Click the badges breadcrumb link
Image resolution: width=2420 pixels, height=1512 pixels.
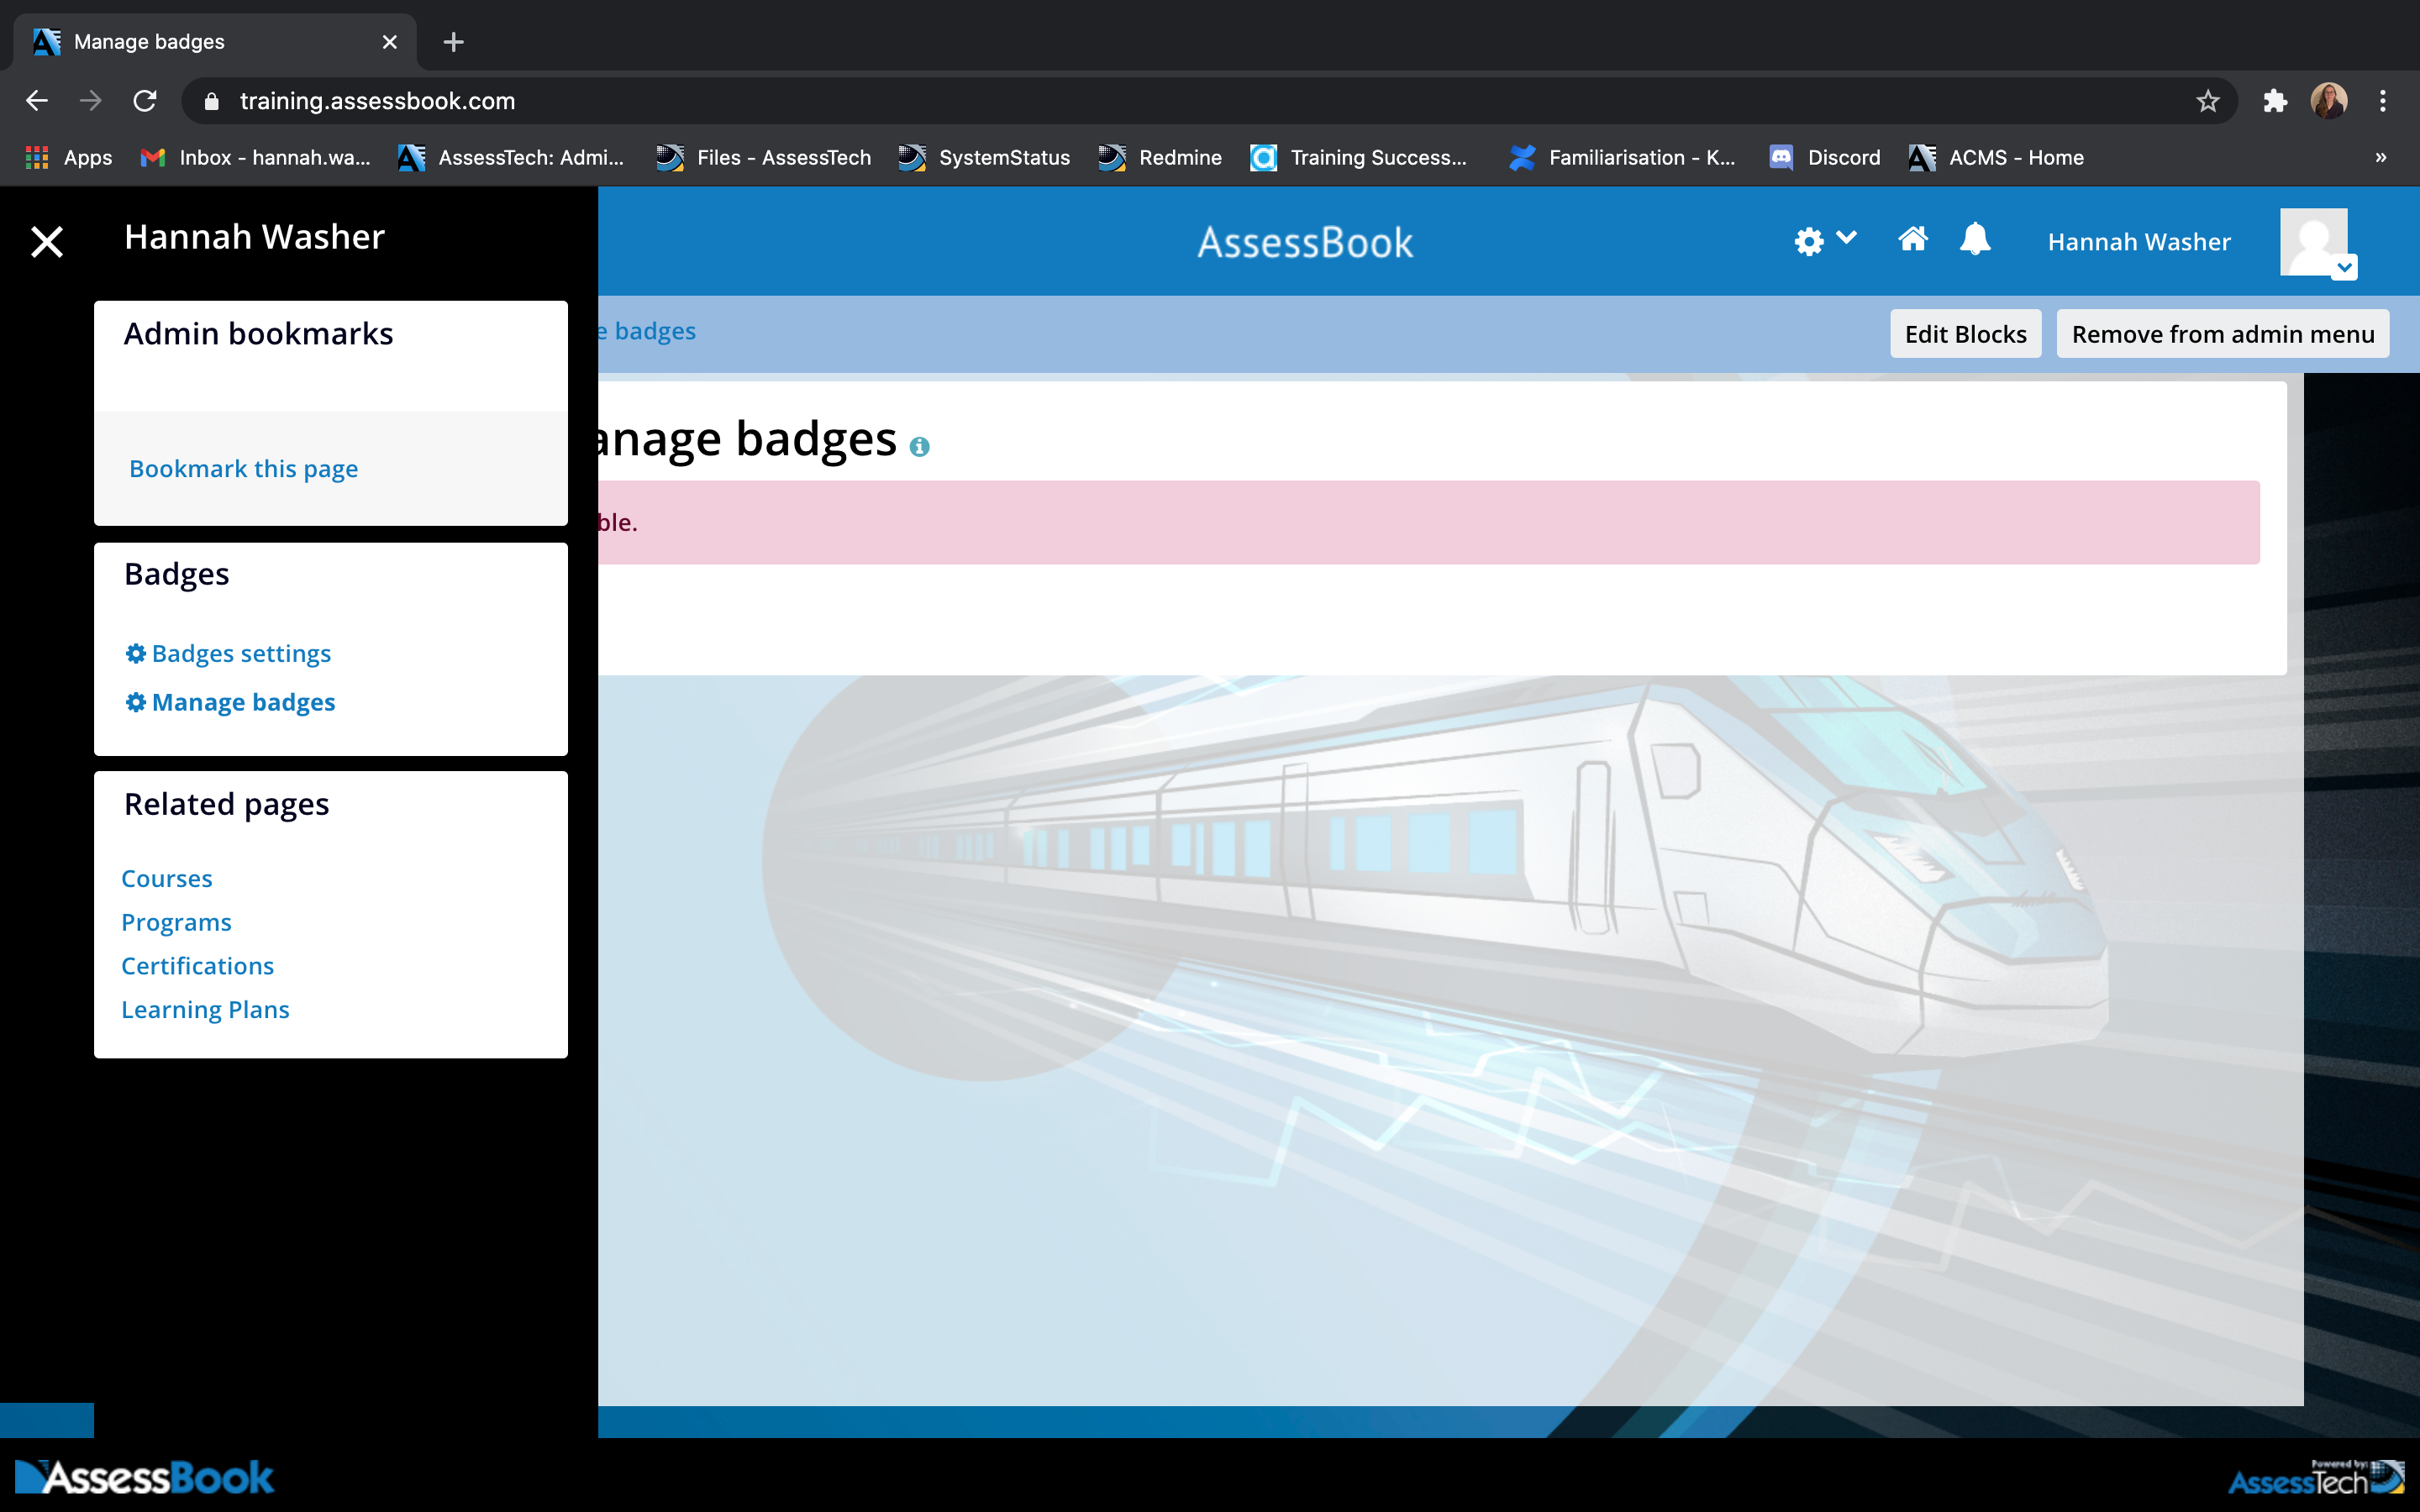(648, 331)
